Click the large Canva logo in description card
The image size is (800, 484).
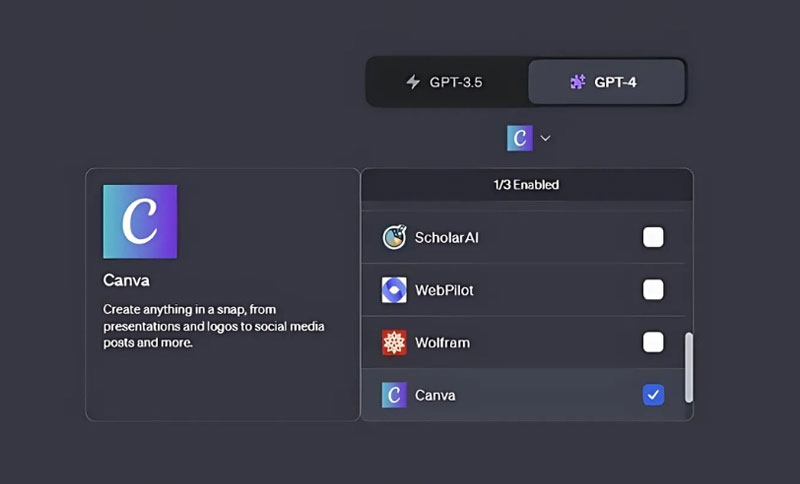pos(140,222)
